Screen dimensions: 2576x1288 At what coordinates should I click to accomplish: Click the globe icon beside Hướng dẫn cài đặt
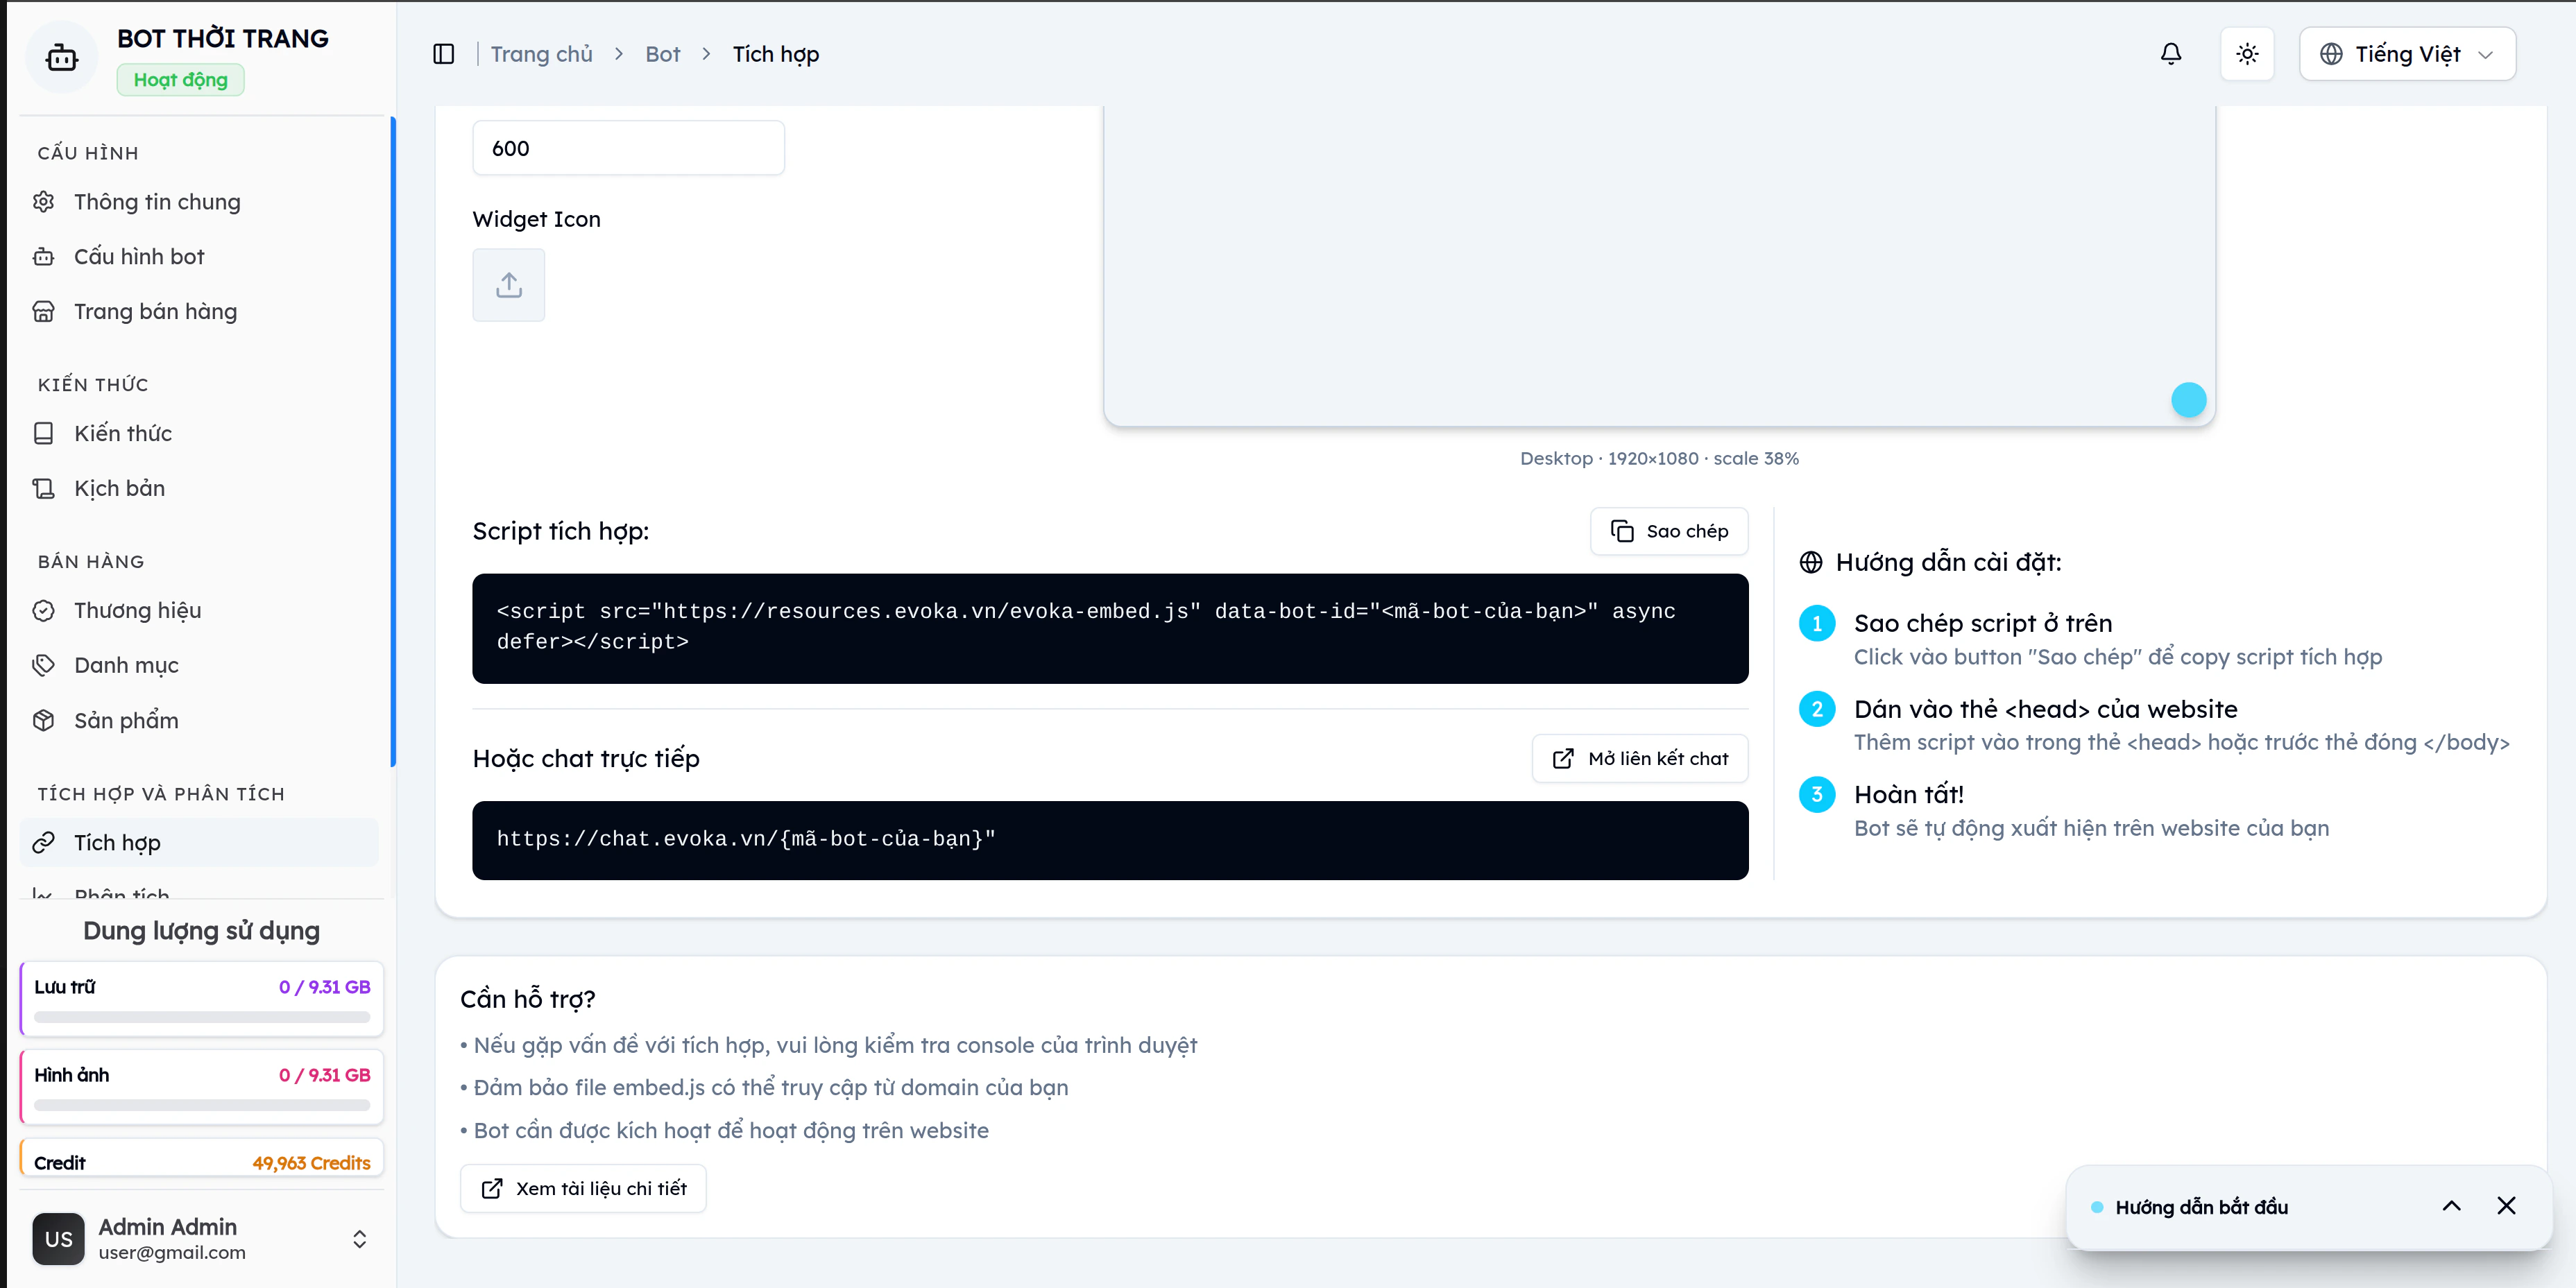click(x=1811, y=563)
